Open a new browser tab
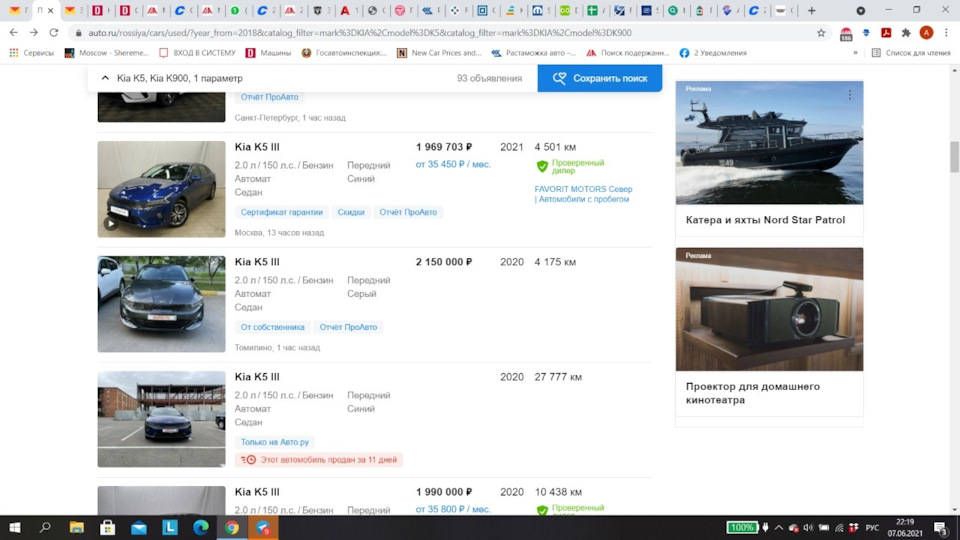This screenshot has width=960, height=540. (811, 10)
